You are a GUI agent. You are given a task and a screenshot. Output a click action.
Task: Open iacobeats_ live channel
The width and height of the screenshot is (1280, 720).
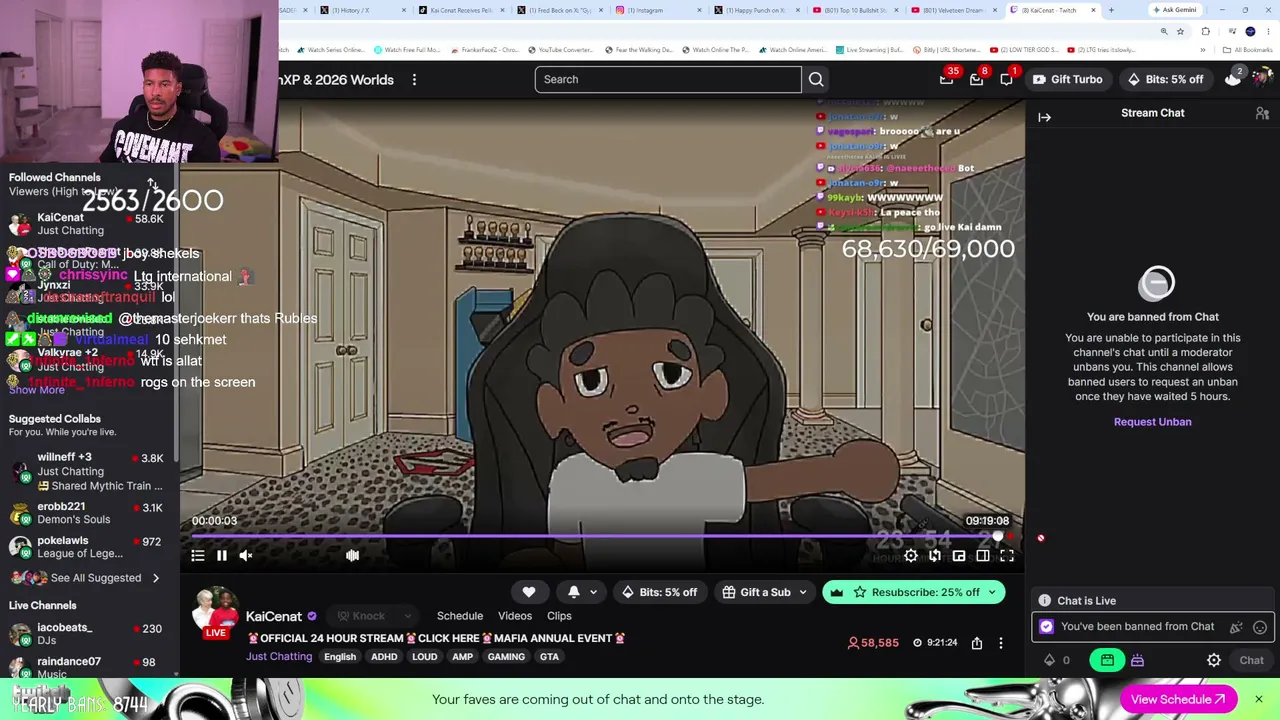[x=90, y=634]
